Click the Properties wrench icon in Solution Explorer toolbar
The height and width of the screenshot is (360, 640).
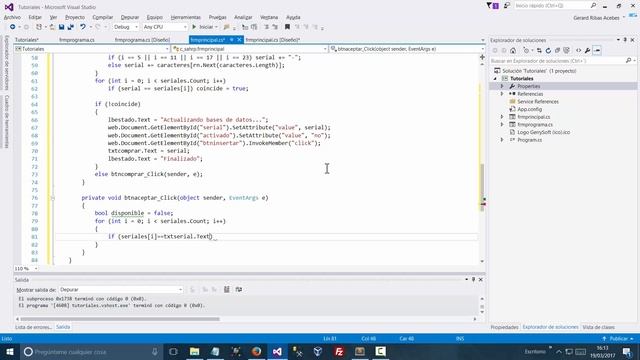587,50
